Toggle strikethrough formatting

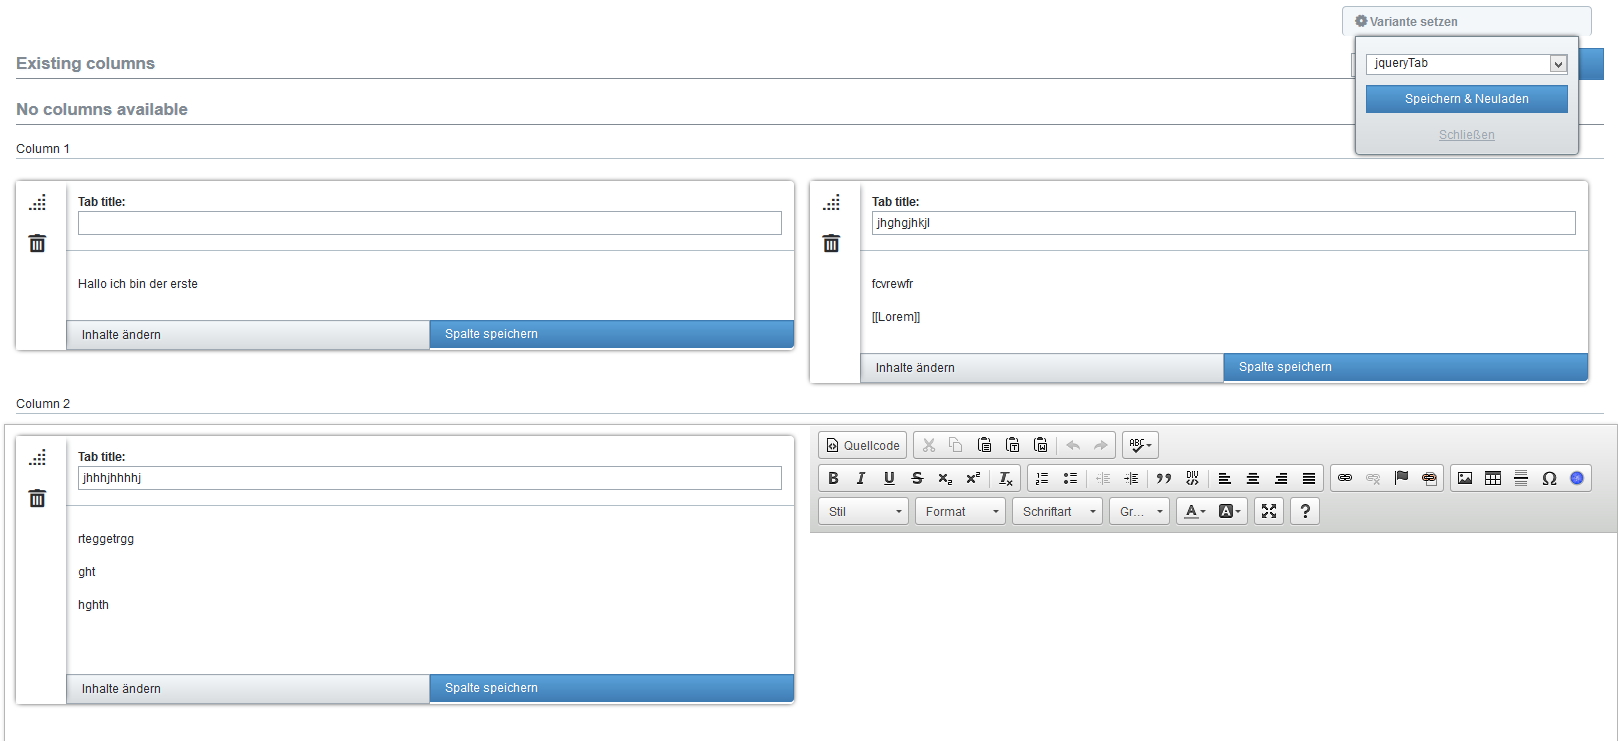917,478
